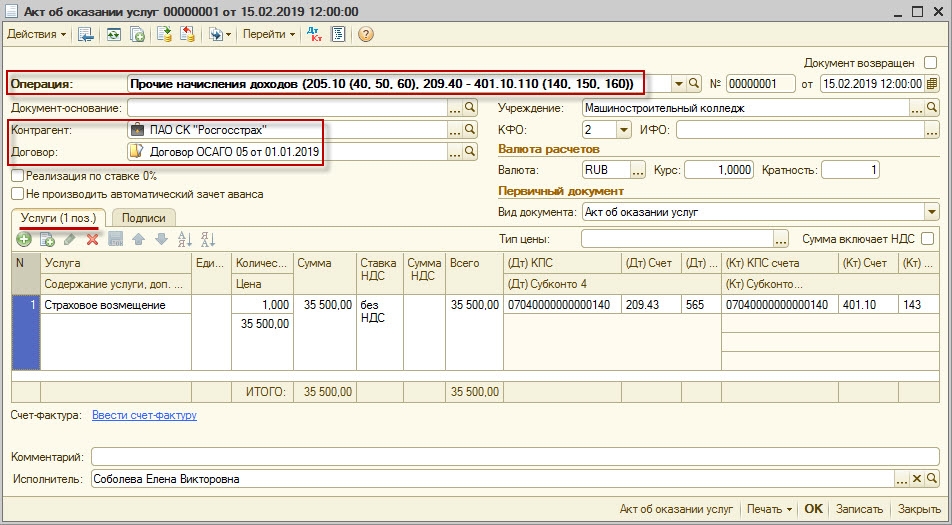Viewport: 952px width, 525px height.
Task: Open the create-based-on dropdown arrow
Action: (228, 35)
